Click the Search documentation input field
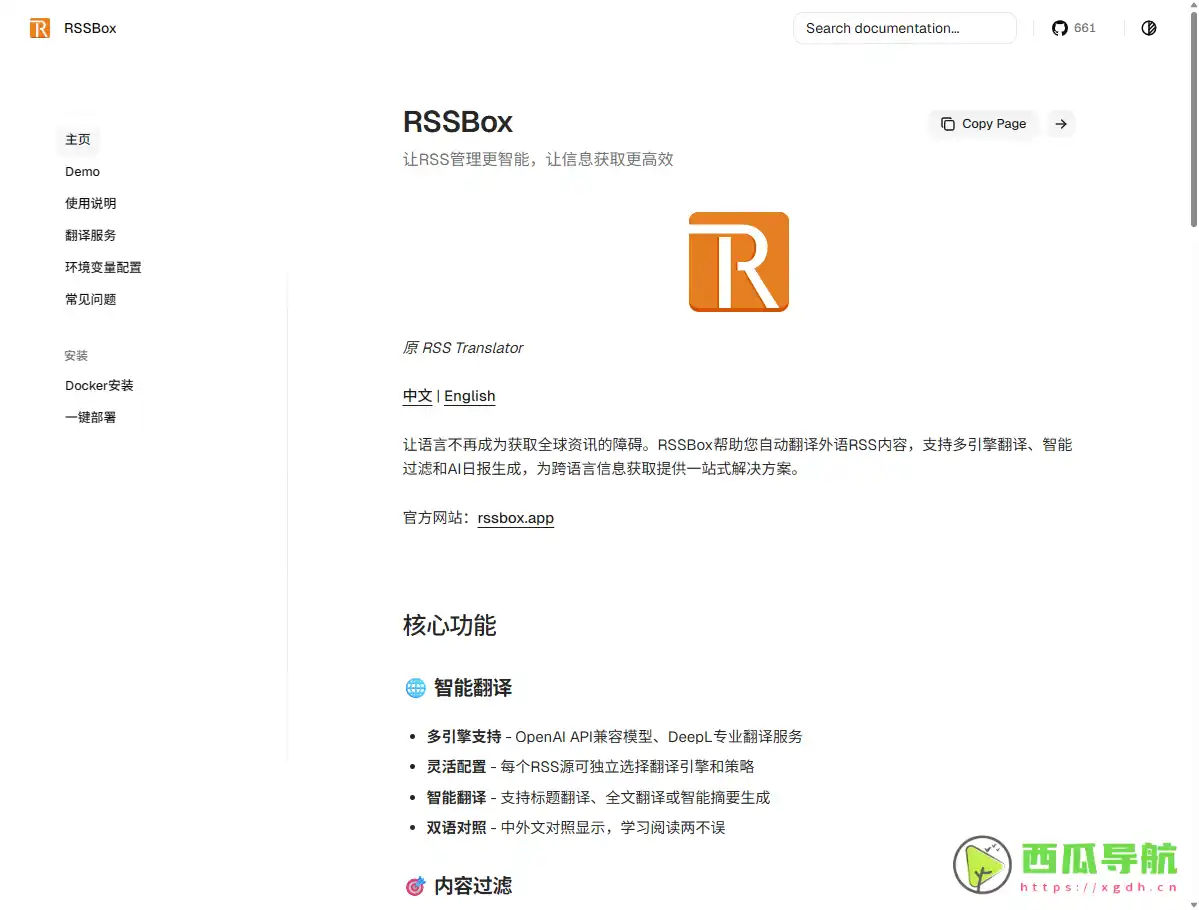Viewport: 1199px width, 910px height. tap(903, 28)
